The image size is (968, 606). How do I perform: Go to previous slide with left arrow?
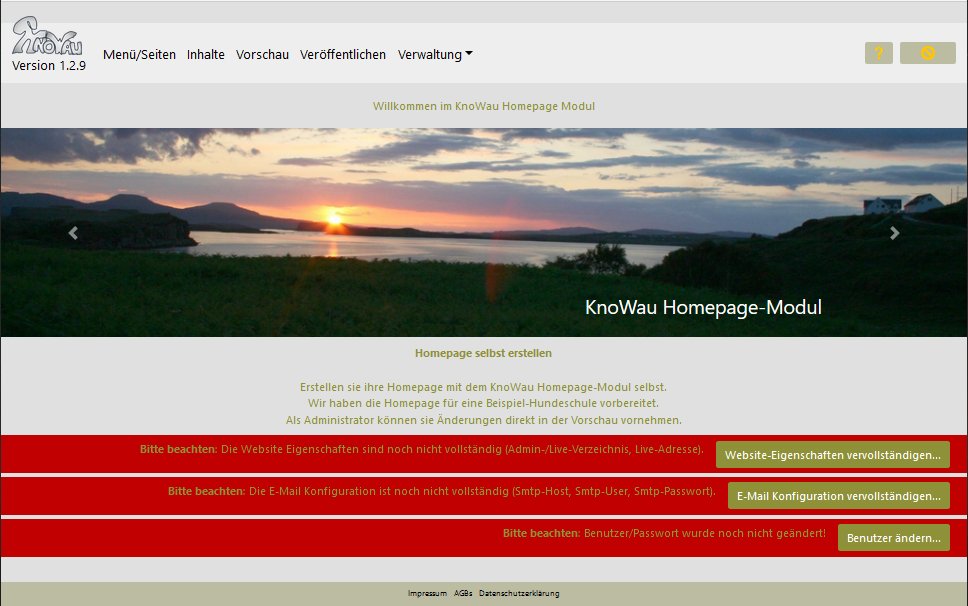tap(73, 233)
